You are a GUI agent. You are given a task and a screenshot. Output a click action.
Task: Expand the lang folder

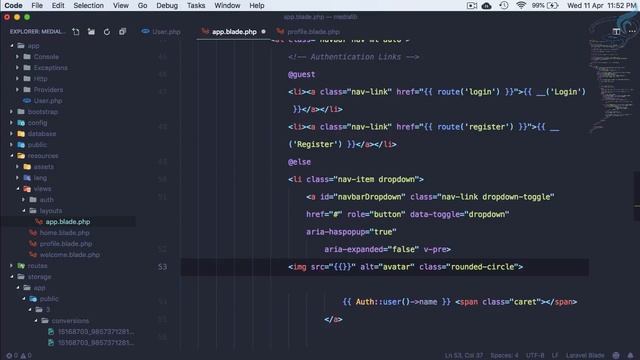pos(18,178)
